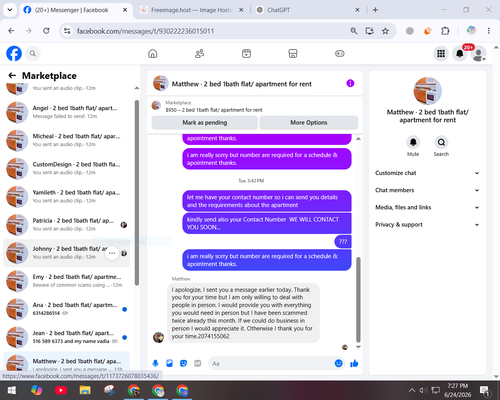Open the GIF picker icon

pyautogui.click(x=198, y=363)
